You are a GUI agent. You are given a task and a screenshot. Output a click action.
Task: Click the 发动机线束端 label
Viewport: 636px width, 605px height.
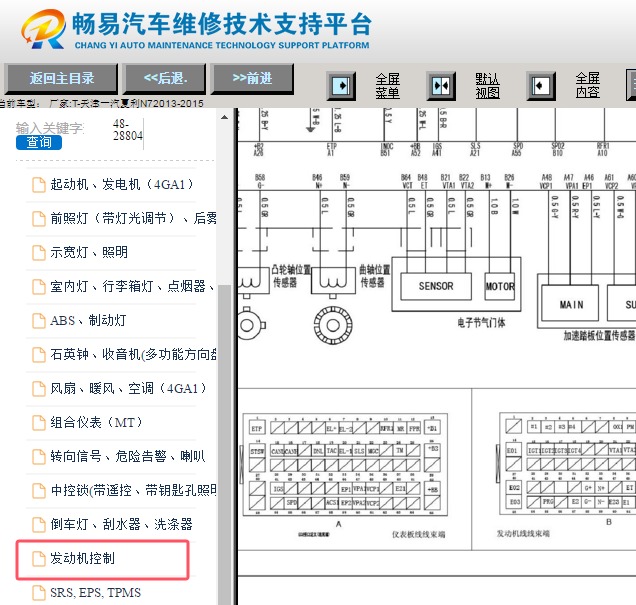click(x=523, y=534)
